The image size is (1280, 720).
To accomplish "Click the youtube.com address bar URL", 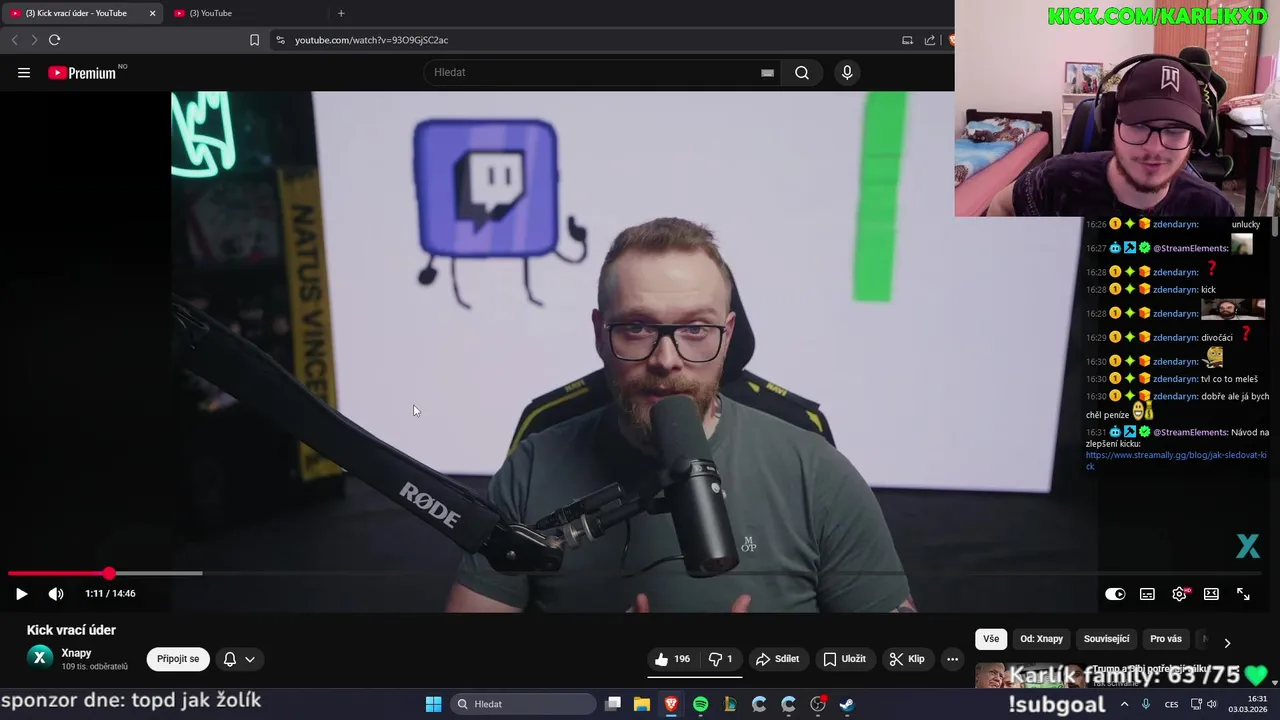I will [371, 40].
